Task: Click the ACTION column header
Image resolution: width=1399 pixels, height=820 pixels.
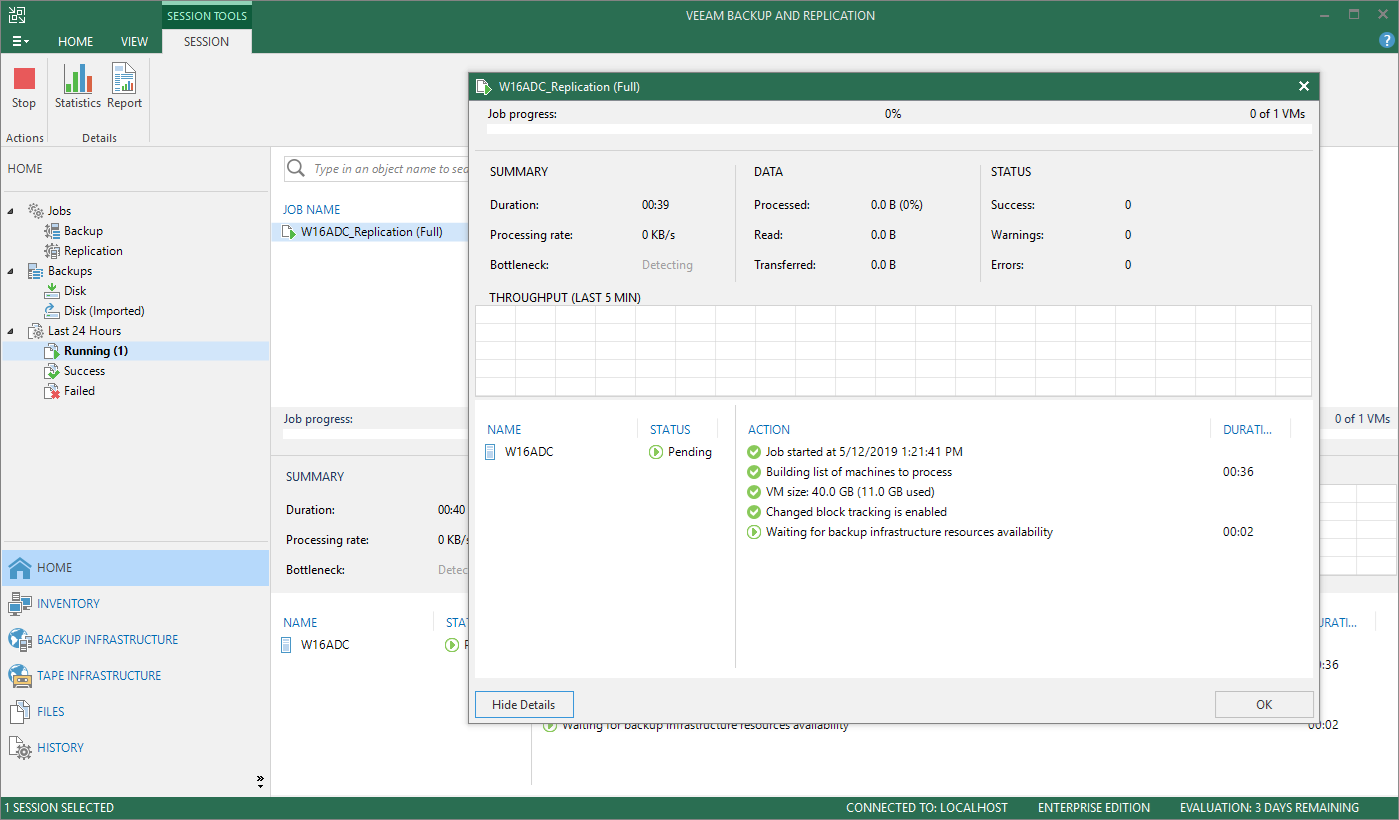Action: click(x=769, y=430)
